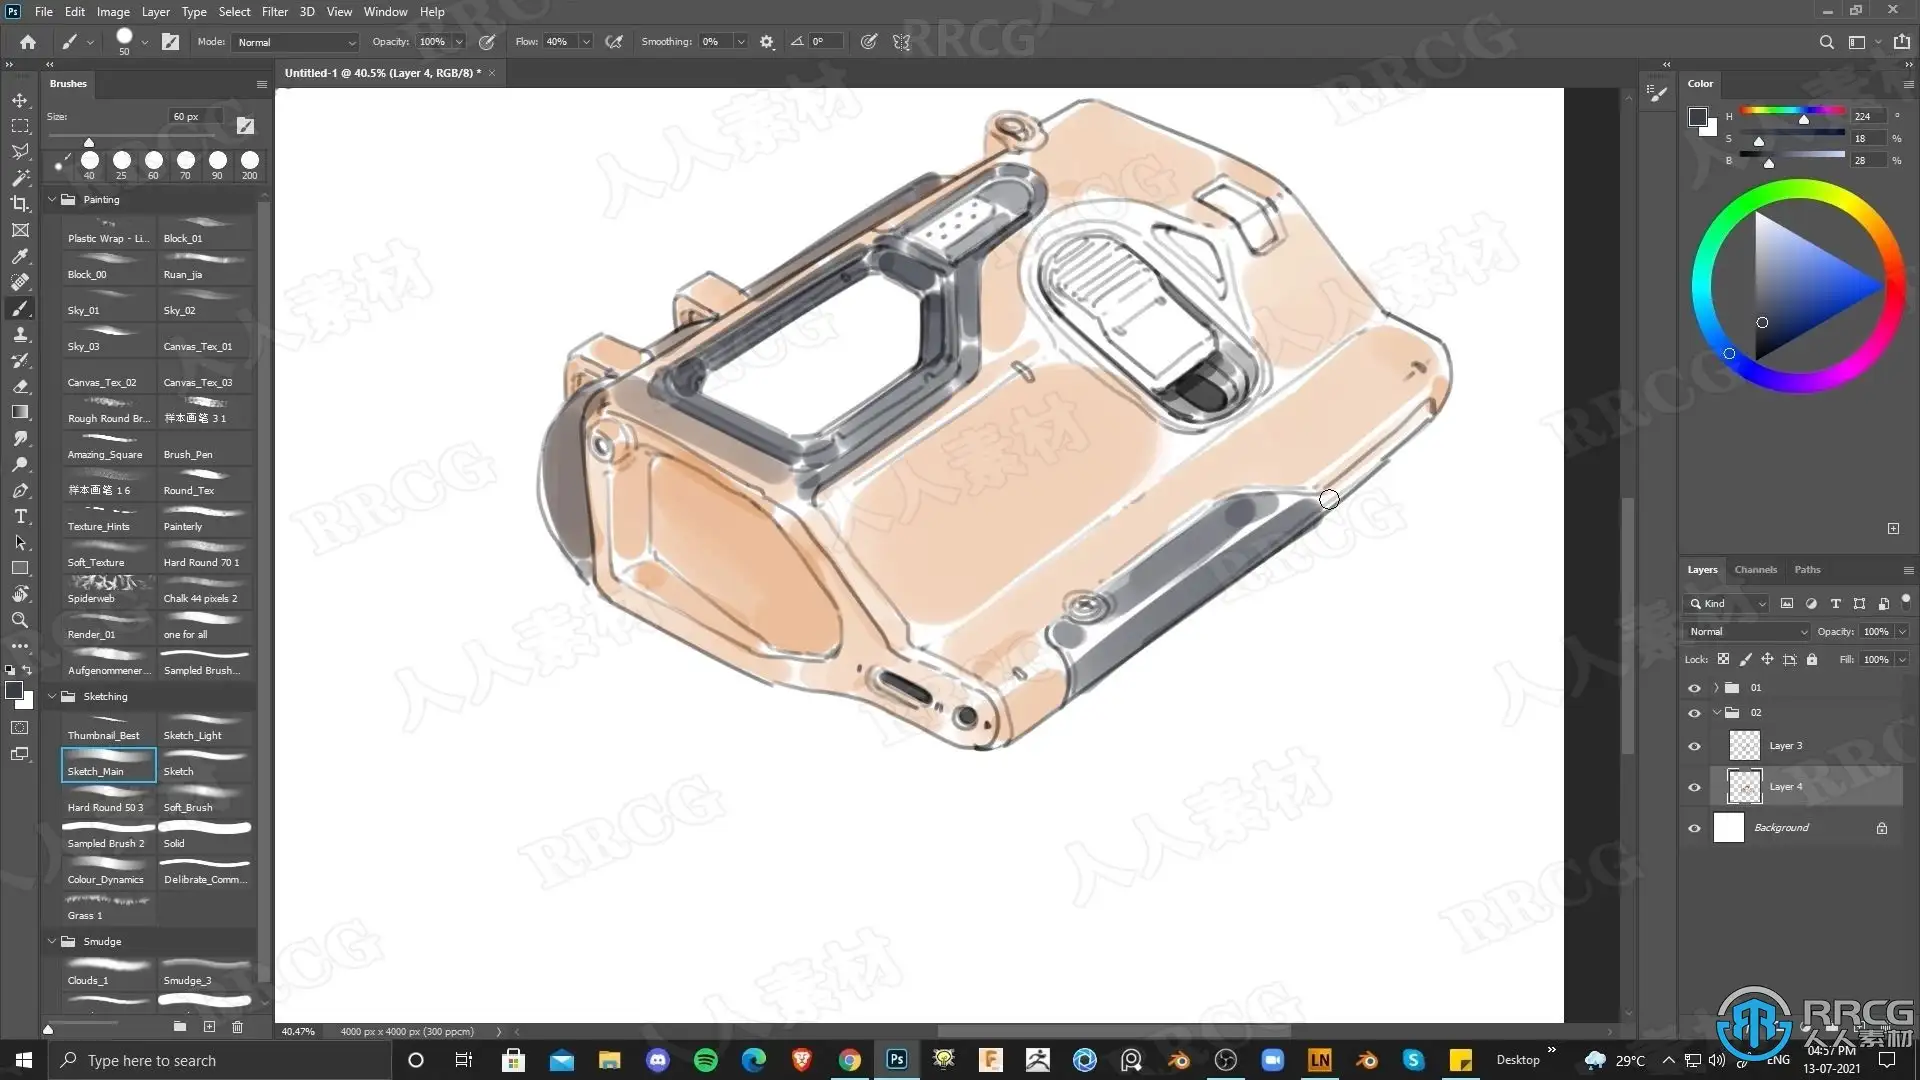Switch to the Paths tab
Viewport: 1920px width, 1080px height.
tap(1807, 570)
